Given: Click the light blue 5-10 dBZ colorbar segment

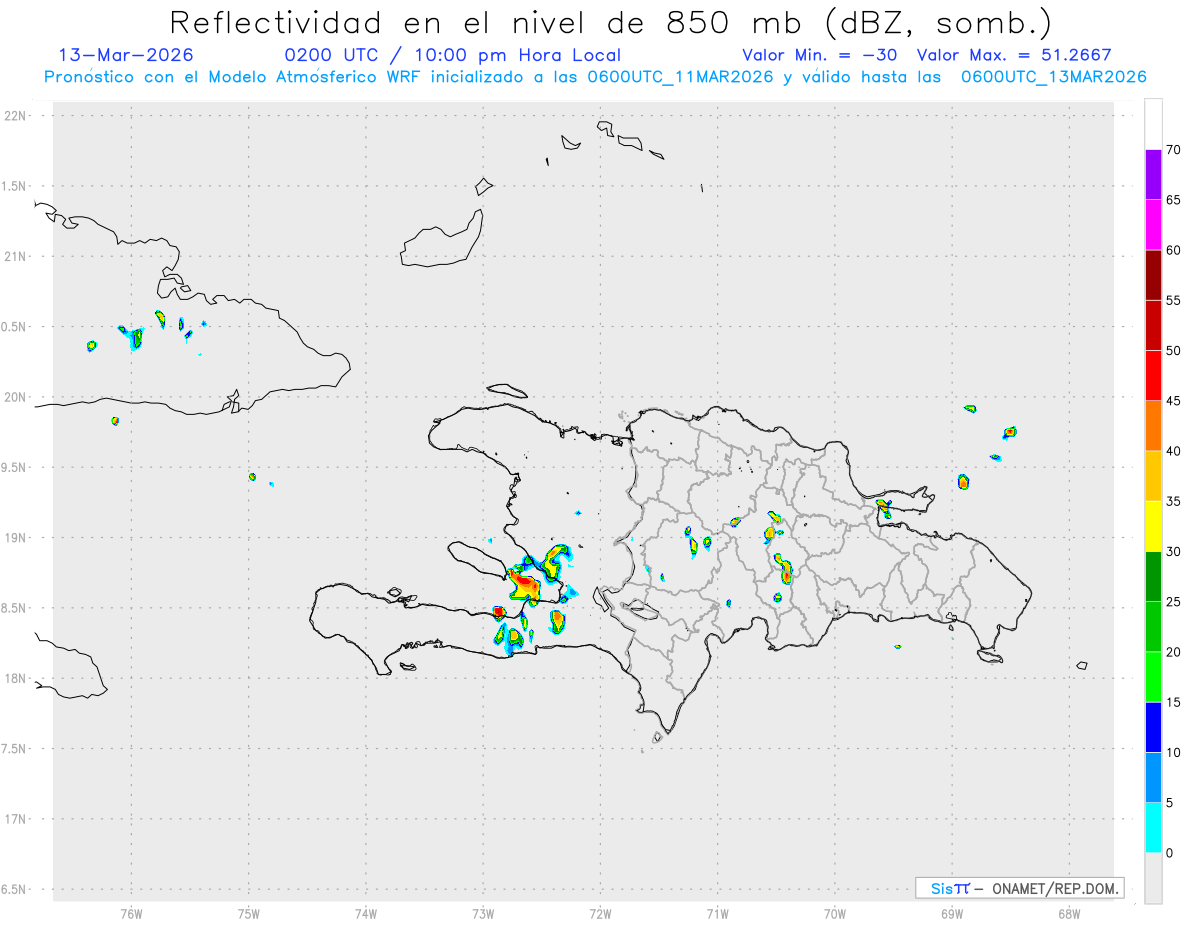Looking at the screenshot, I should [1153, 777].
